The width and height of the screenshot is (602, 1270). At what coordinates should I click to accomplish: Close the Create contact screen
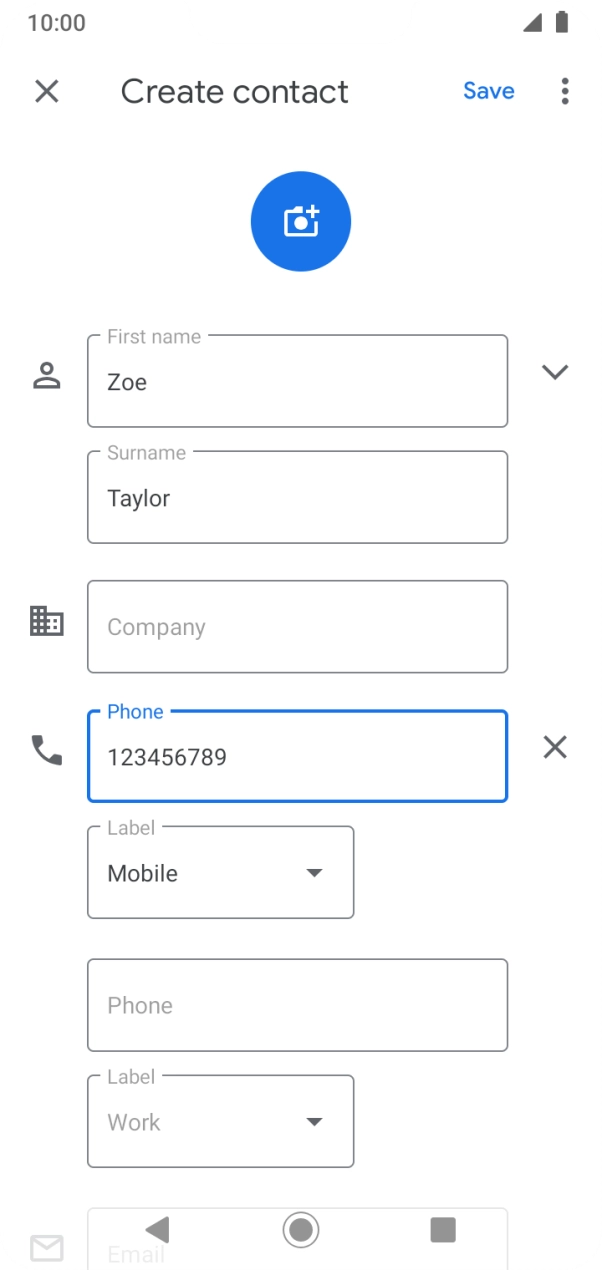tap(47, 92)
